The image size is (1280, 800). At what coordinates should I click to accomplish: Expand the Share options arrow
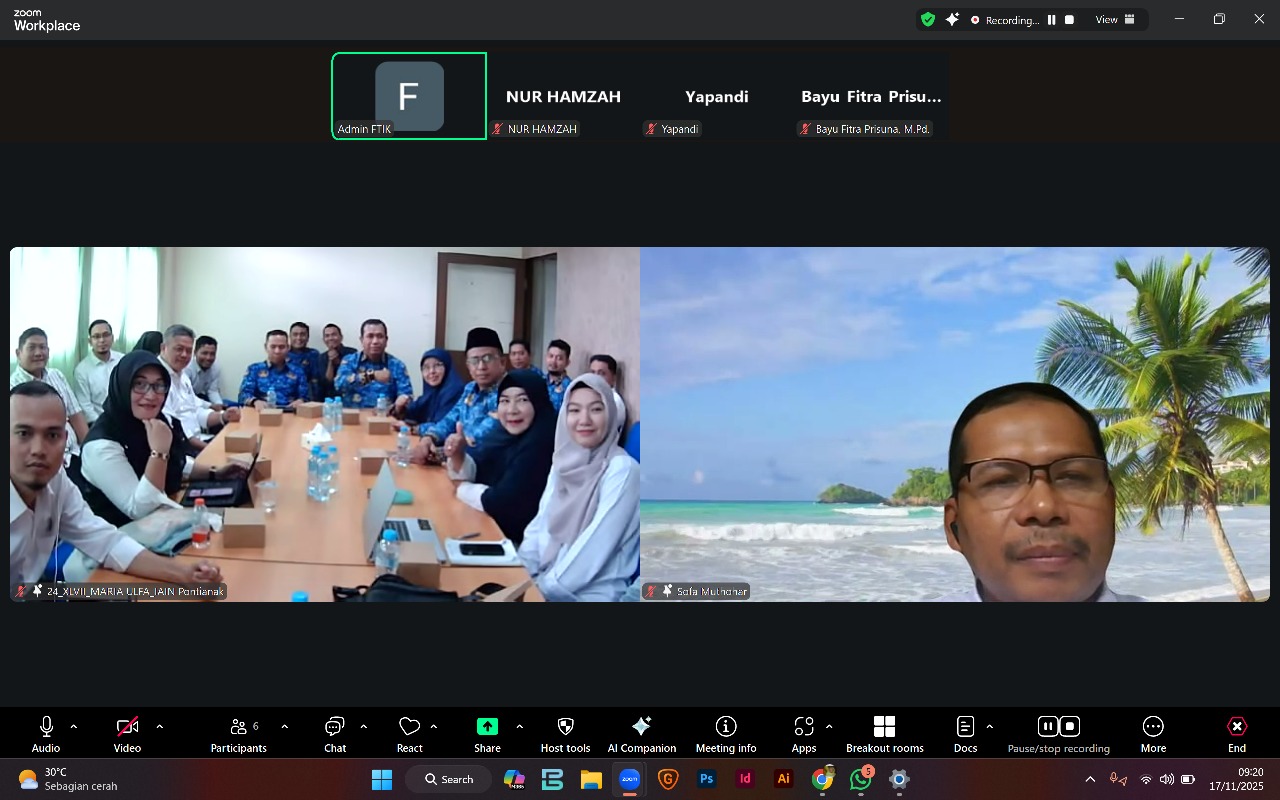coord(519,727)
